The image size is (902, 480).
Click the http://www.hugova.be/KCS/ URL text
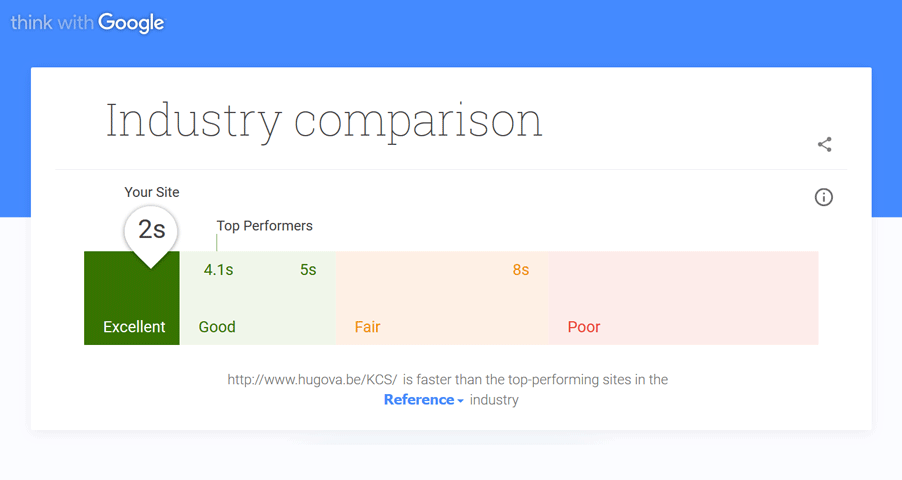pos(312,380)
